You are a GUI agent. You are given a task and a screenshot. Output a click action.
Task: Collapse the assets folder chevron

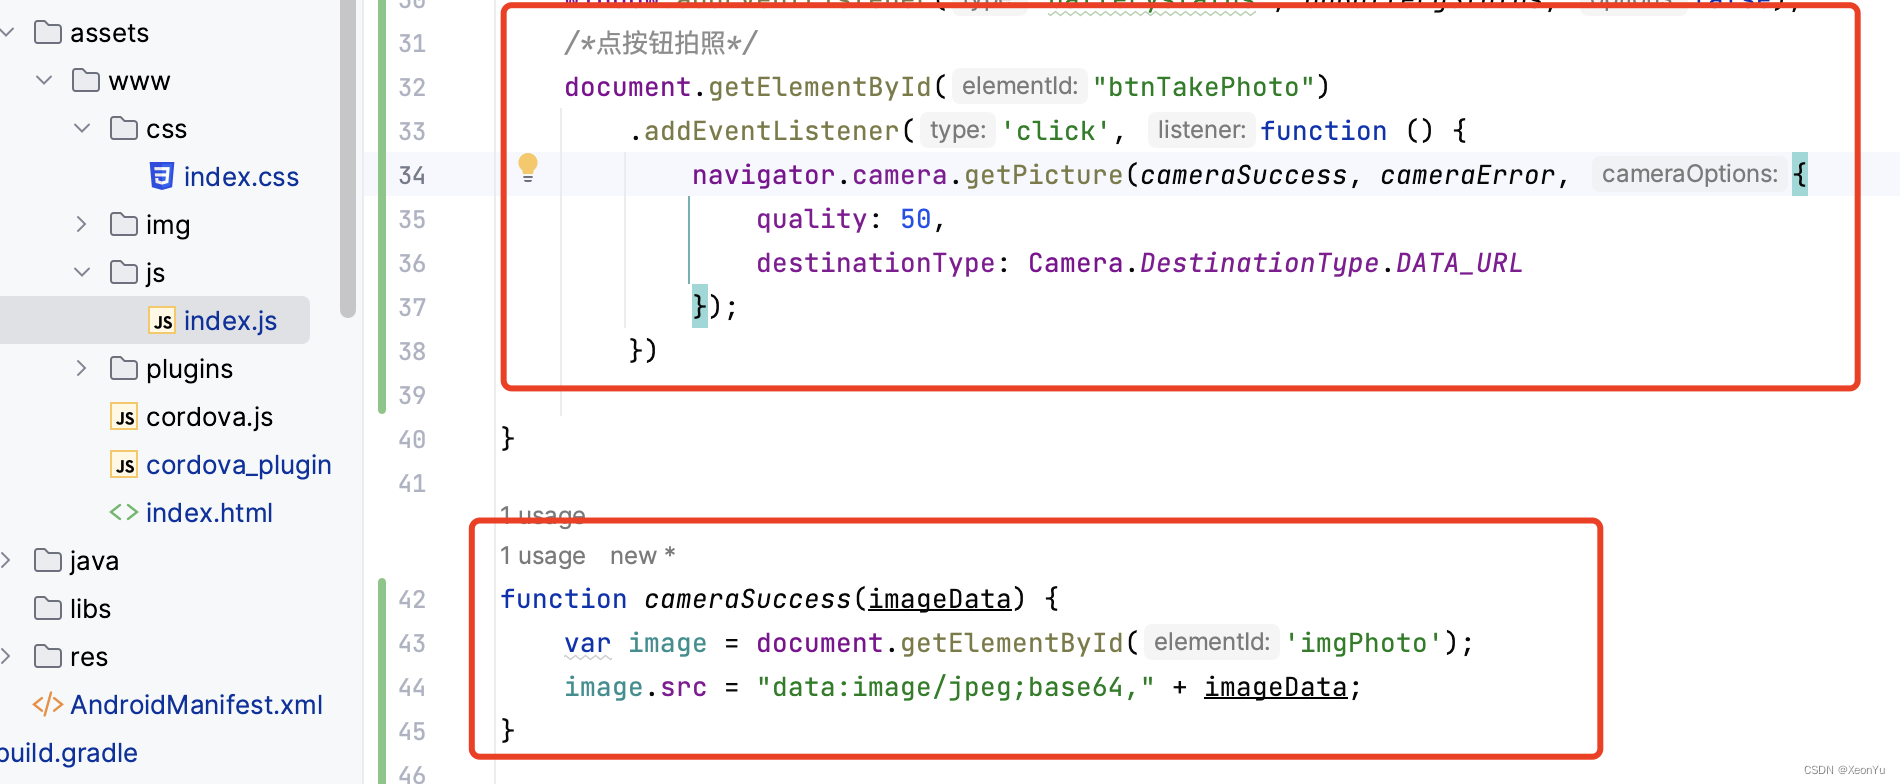click(x=8, y=33)
